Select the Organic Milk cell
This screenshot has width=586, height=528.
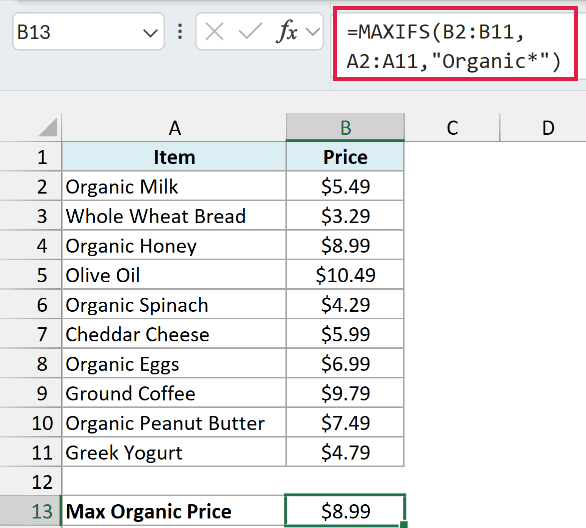click(x=174, y=186)
